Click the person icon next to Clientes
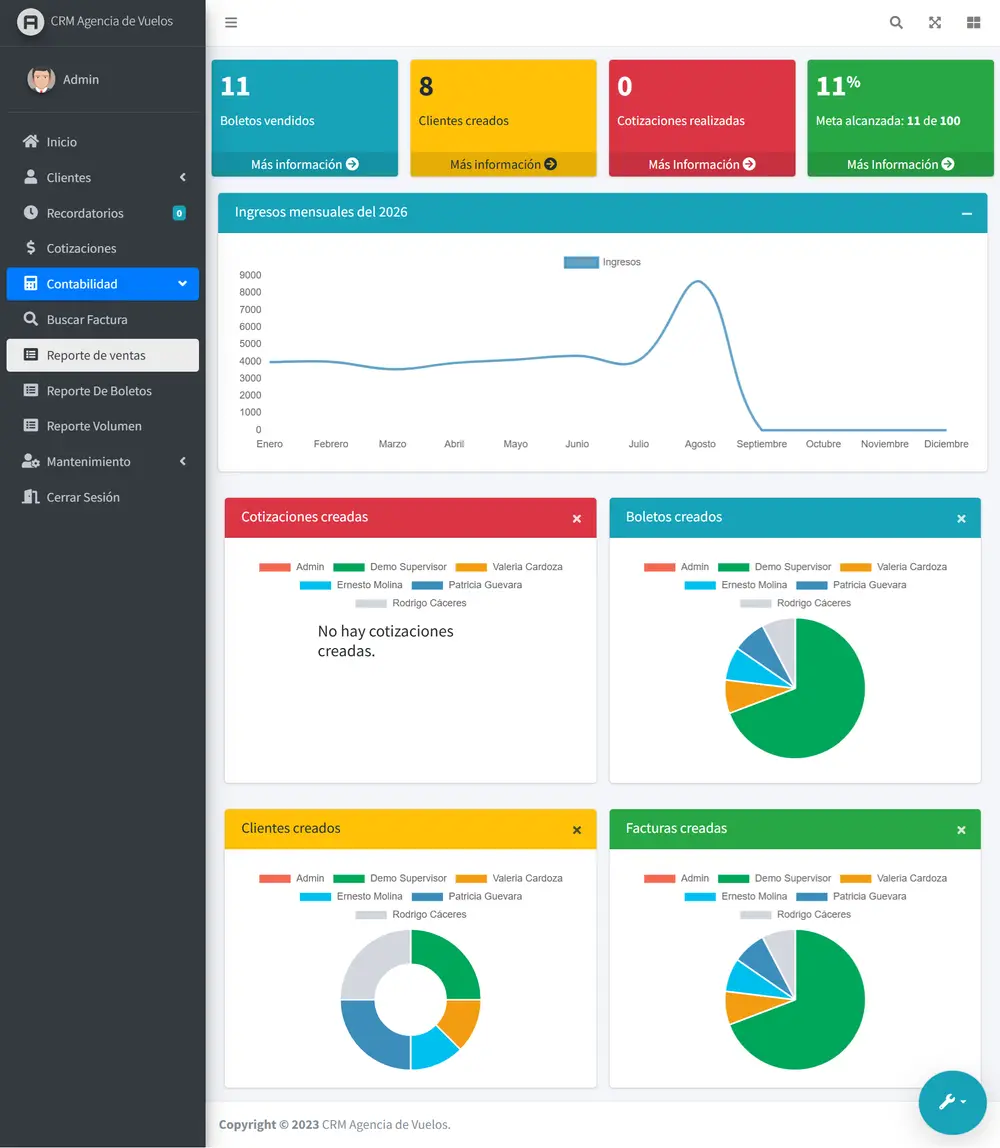 (x=31, y=177)
